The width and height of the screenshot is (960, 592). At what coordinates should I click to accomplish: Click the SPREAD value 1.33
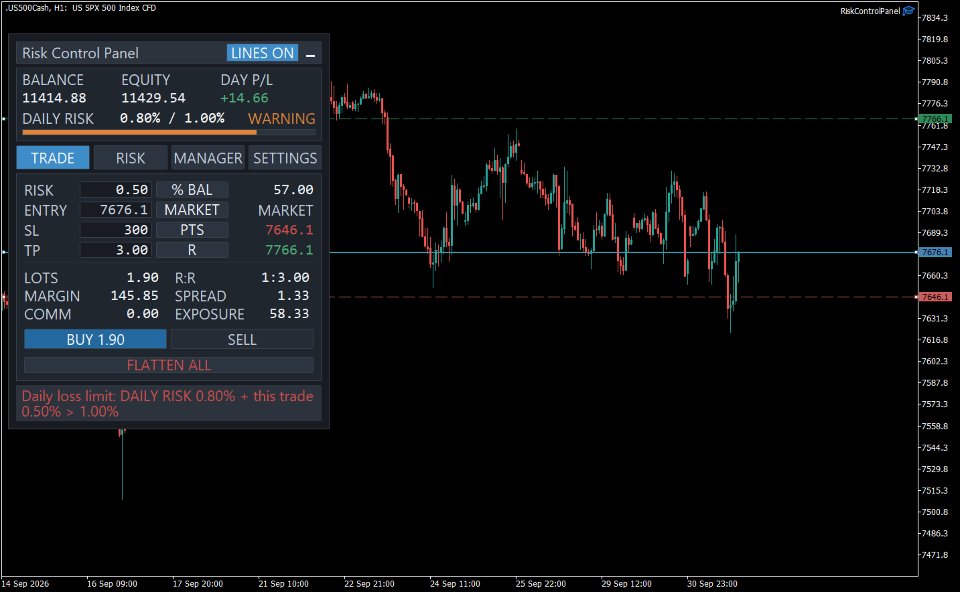pos(293,296)
